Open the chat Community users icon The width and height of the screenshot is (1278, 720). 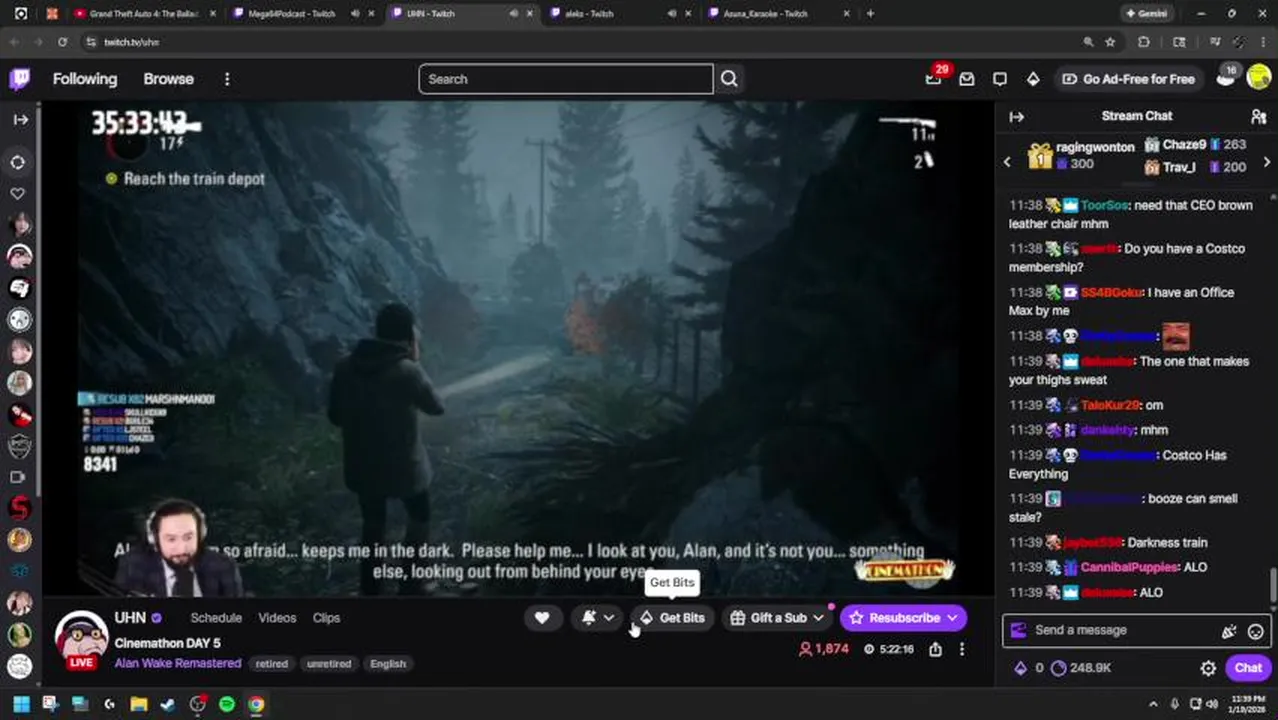pyautogui.click(x=1258, y=117)
